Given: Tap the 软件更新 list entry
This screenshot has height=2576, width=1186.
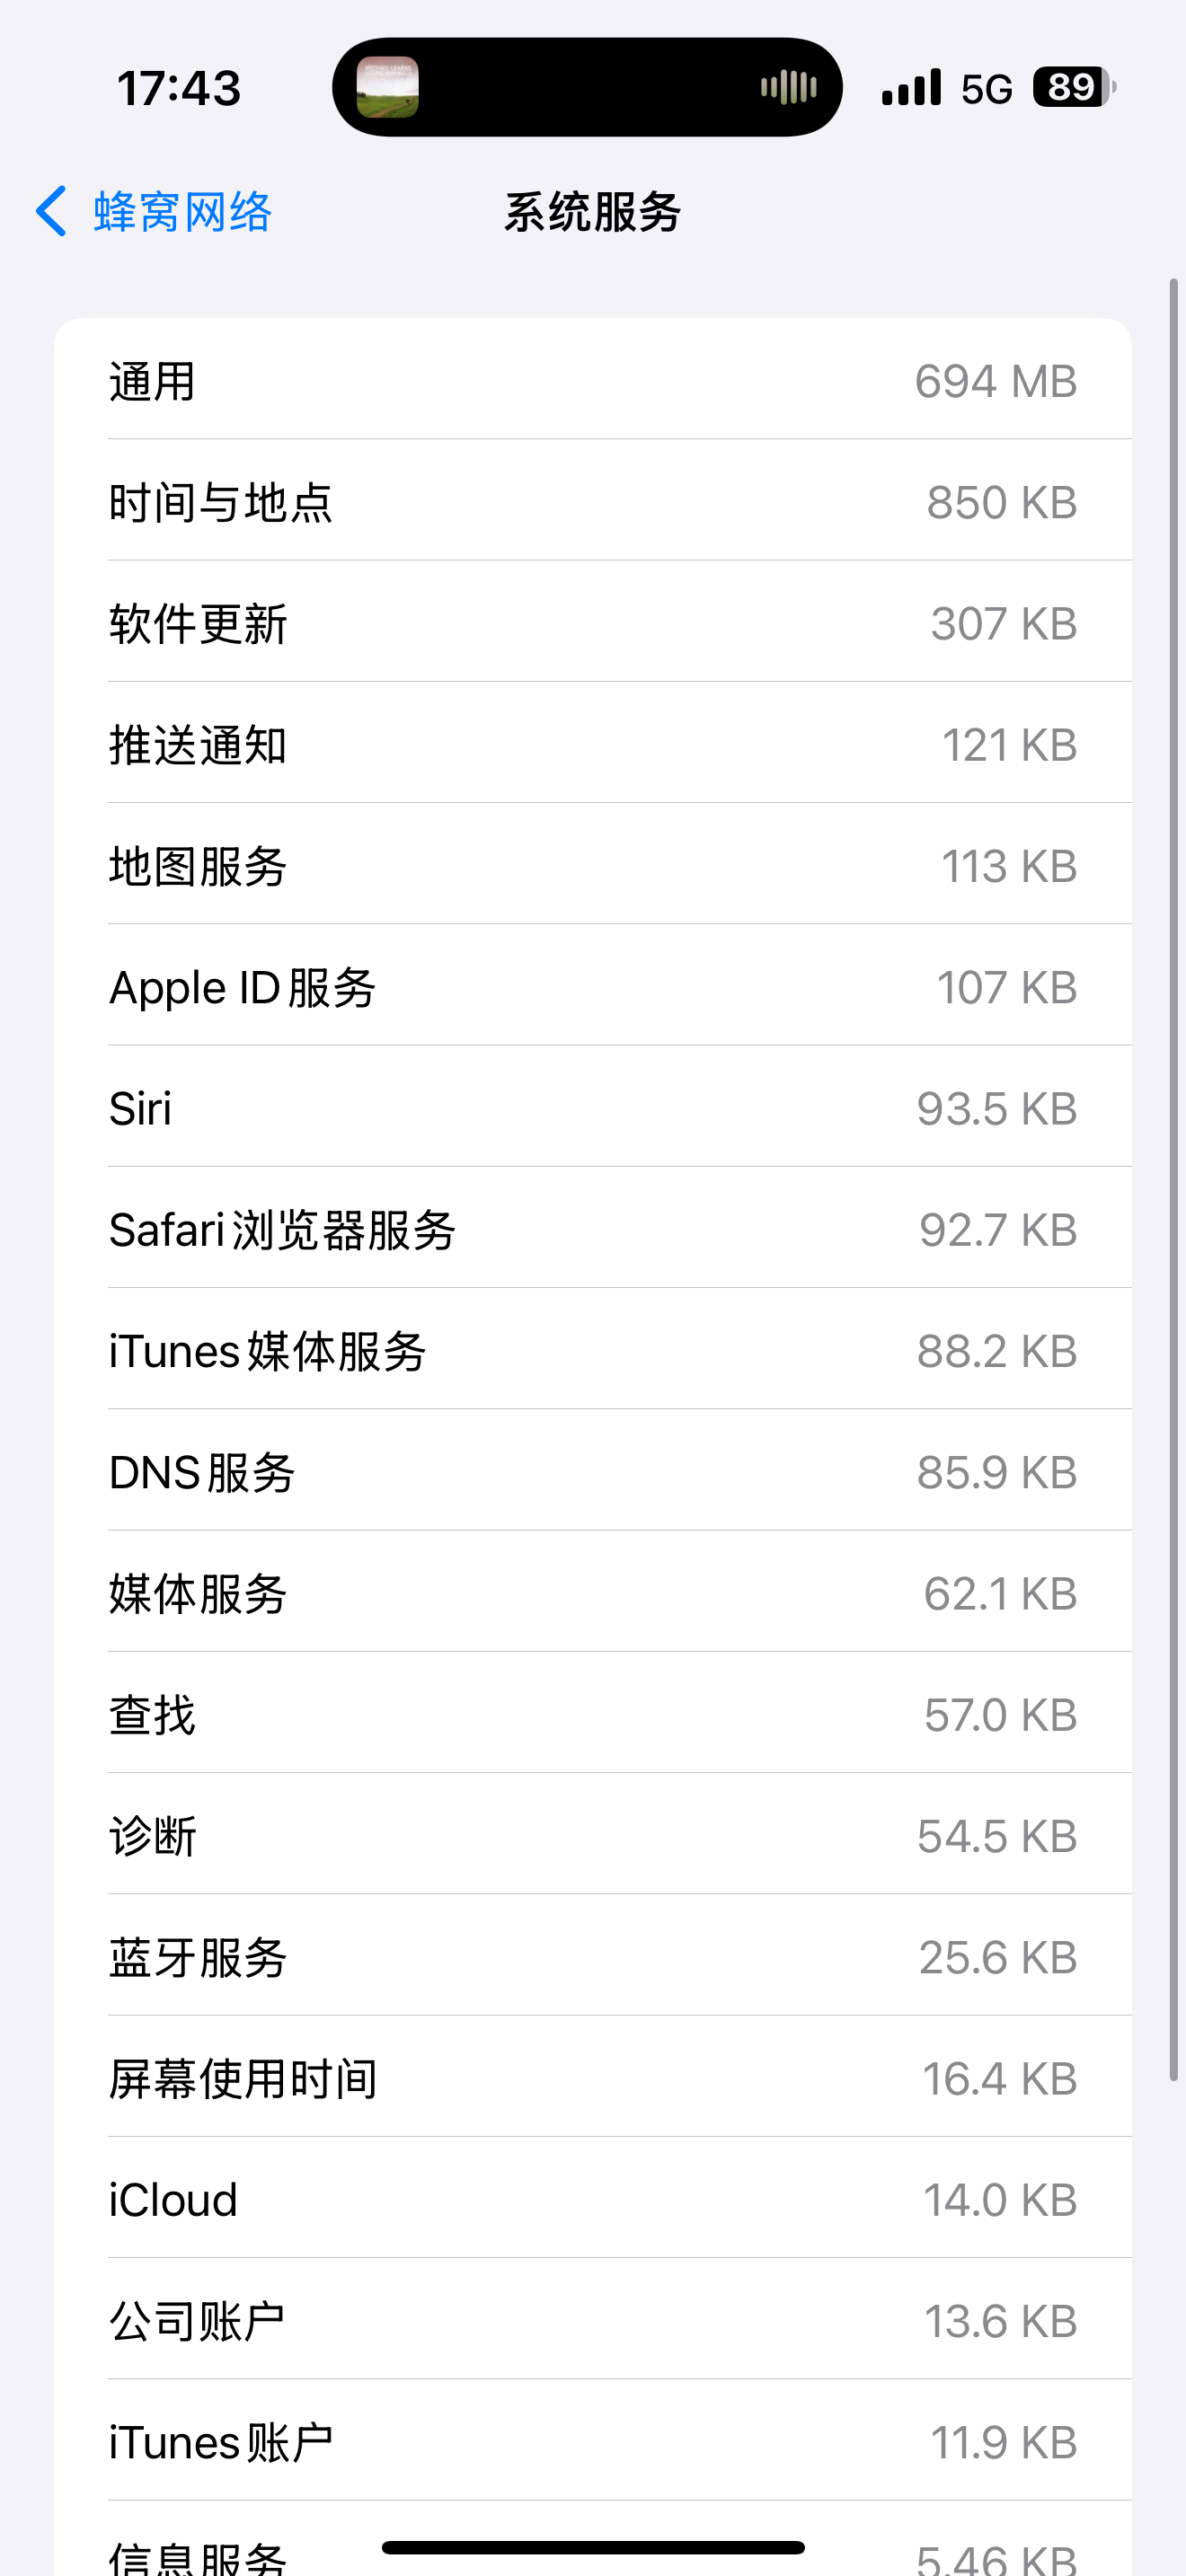Looking at the screenshot, I should click(592, 623).
